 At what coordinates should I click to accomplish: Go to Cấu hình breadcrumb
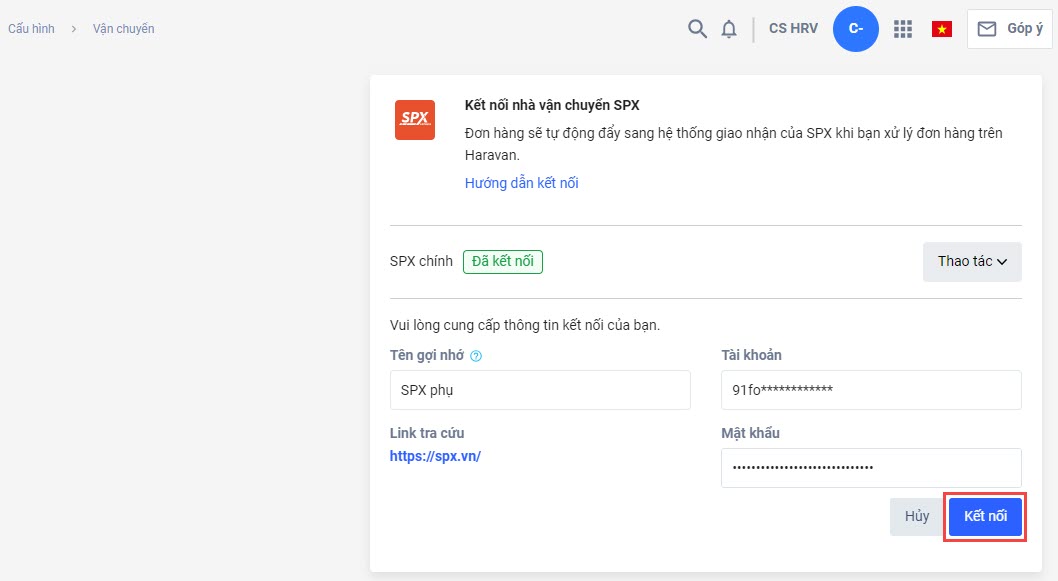(31, 29)
